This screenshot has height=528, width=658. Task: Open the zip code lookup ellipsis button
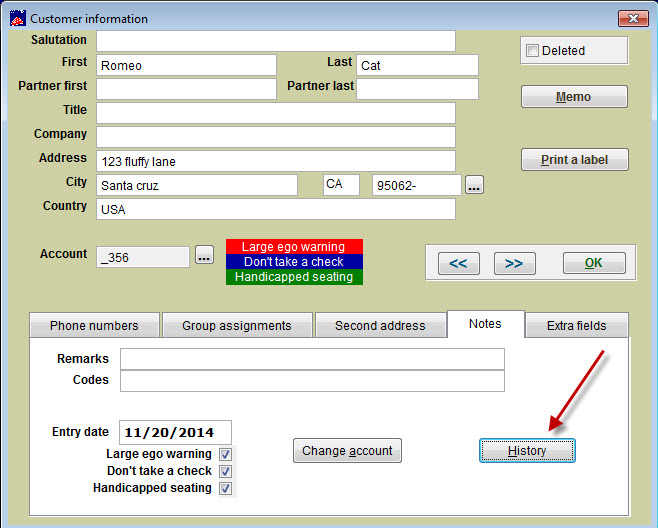click(474, 185)
